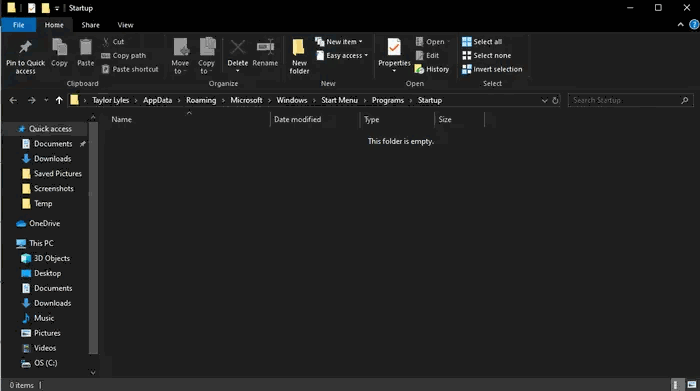Open Music in the sidebar
The height and width of the screenshot is (391, 700).
click(x=38, y=318)
